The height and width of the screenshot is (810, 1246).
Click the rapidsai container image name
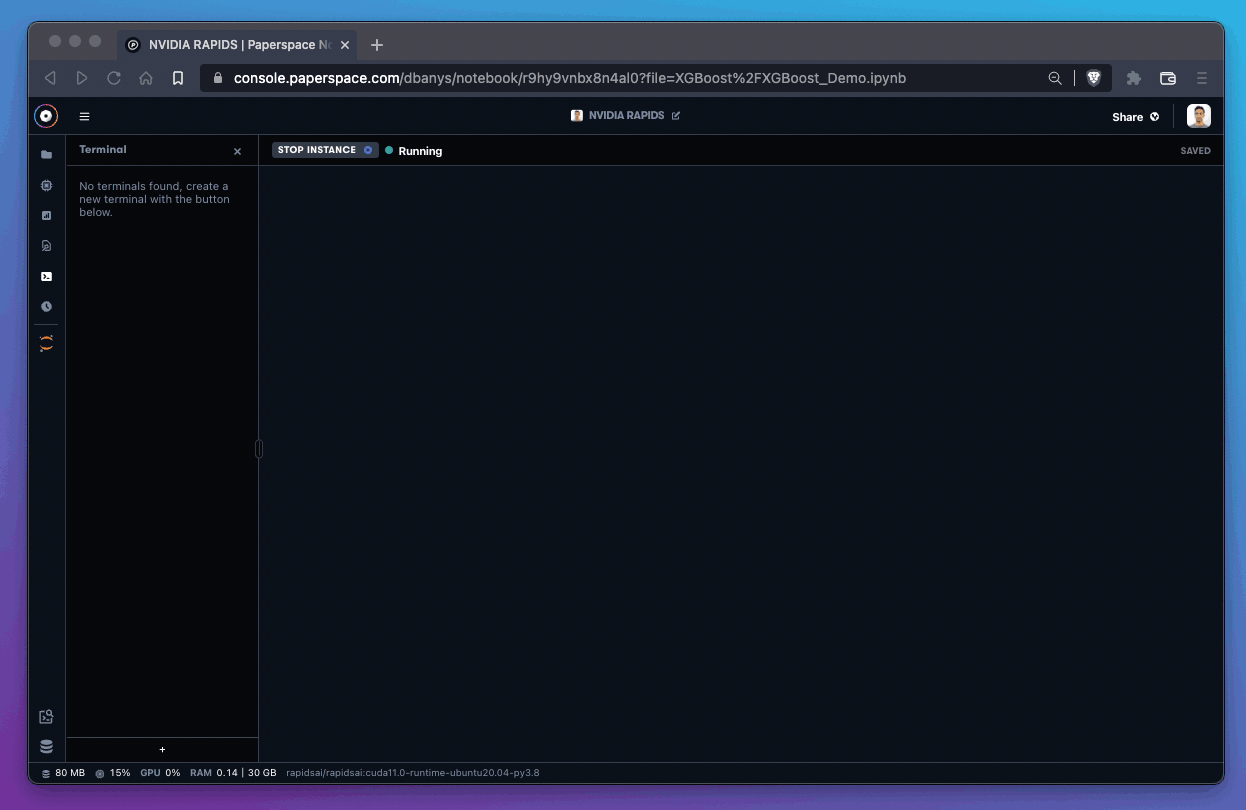(x=413, y=773)
